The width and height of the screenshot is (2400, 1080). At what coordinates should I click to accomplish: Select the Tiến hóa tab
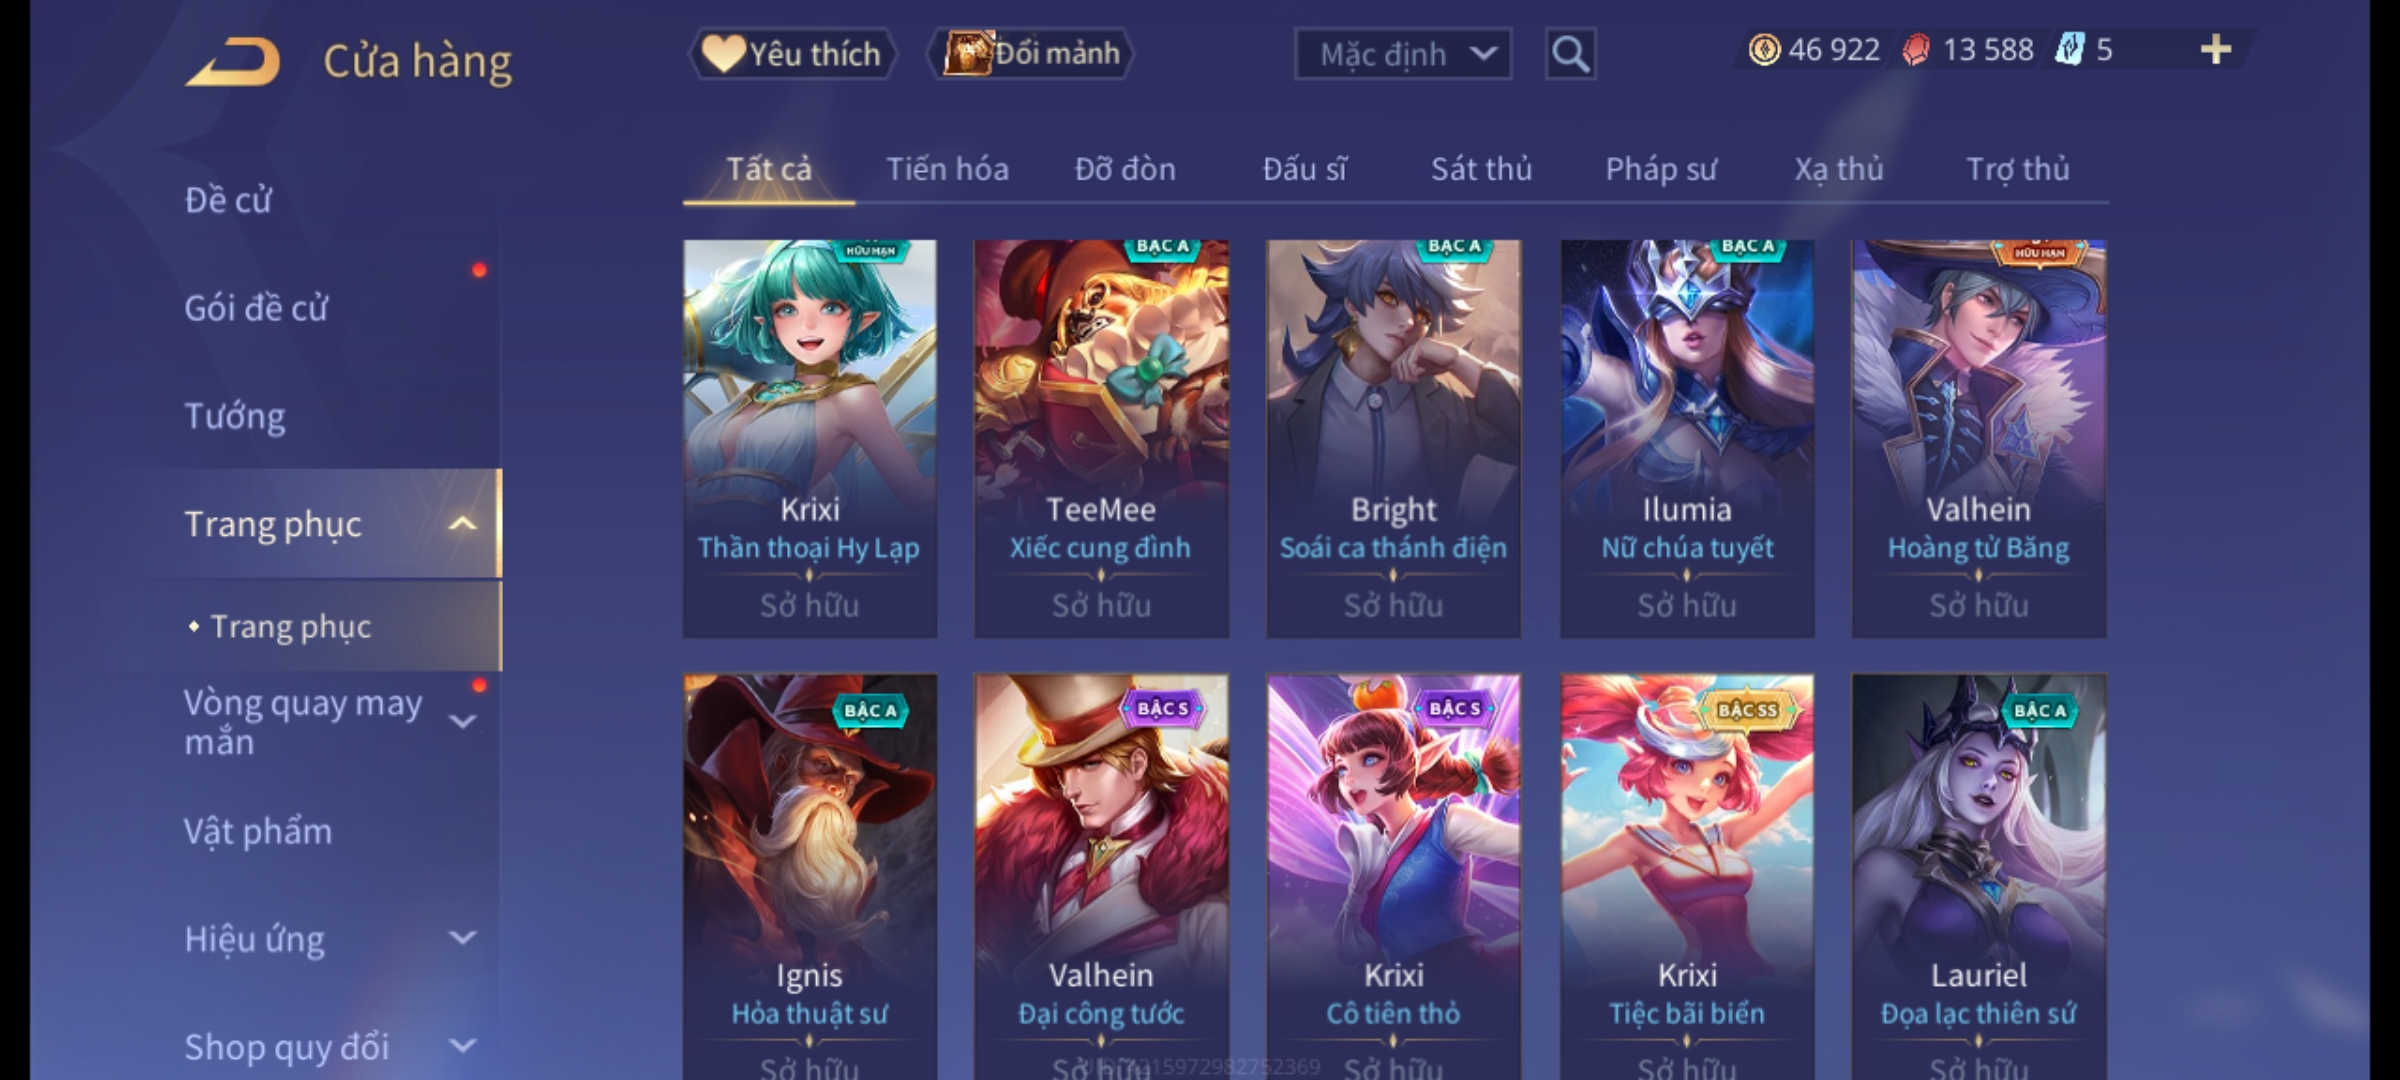pyautogui.click(x=947, y=169)
